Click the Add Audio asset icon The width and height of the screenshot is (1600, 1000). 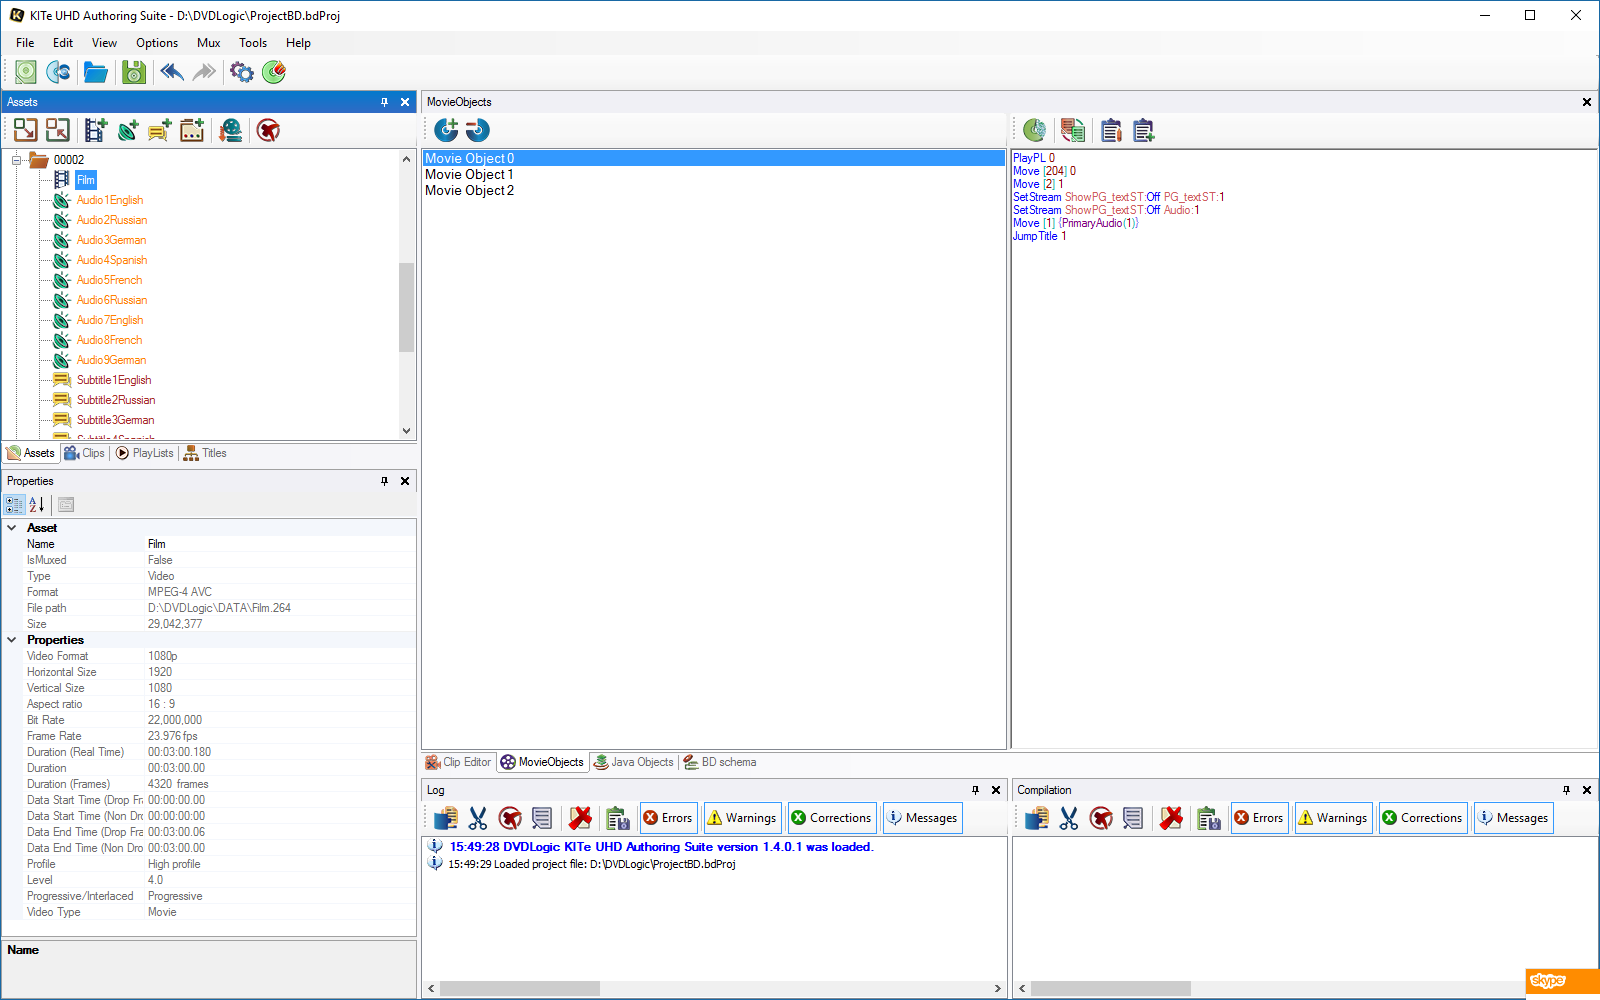click(x=128, y=130)
